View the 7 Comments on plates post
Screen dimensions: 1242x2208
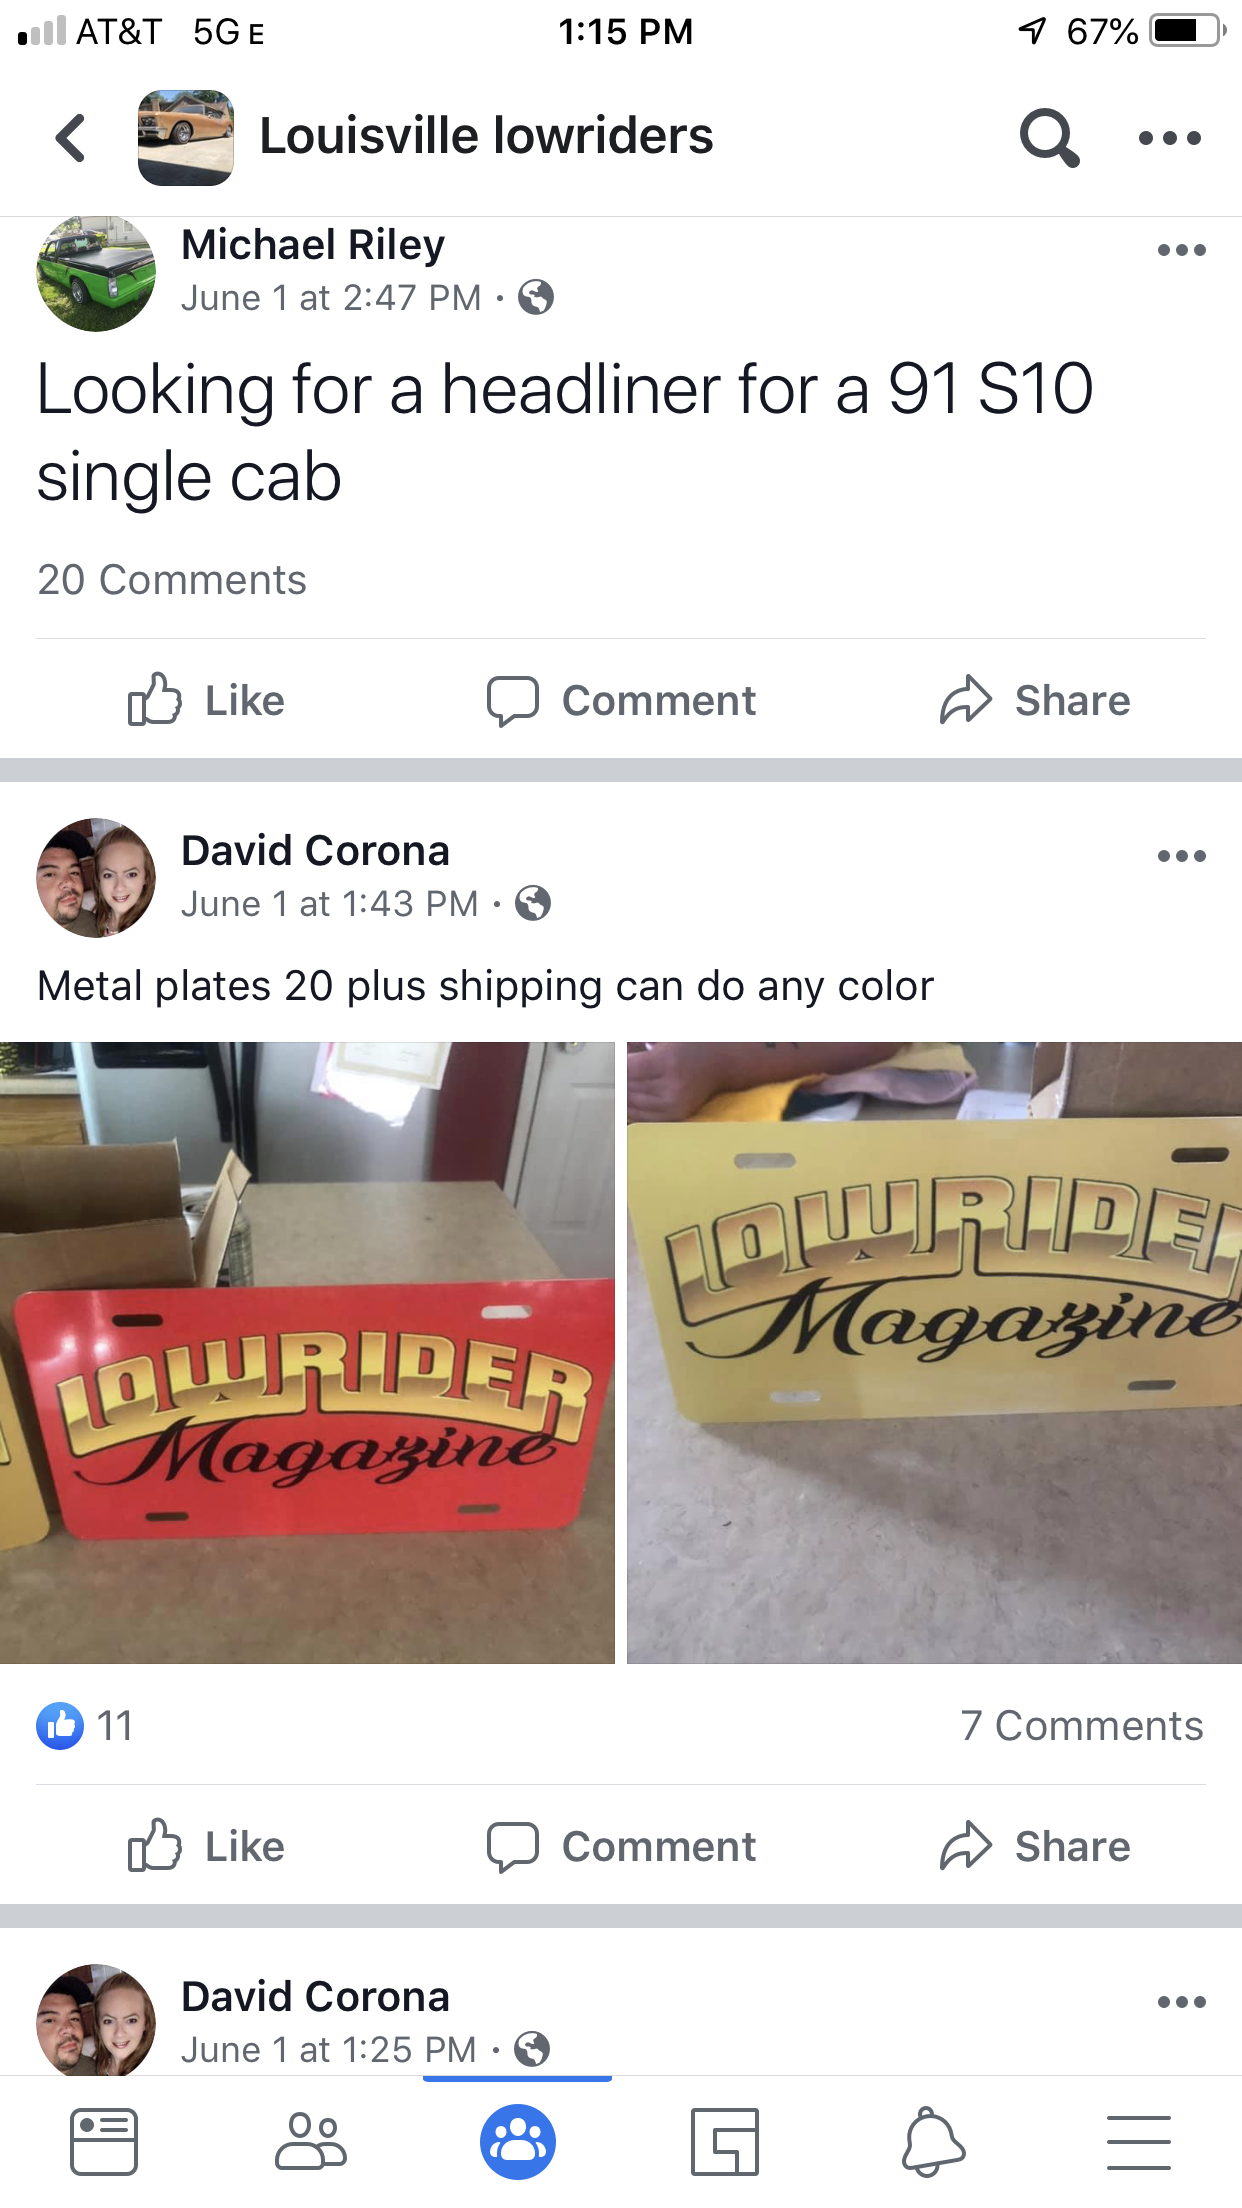click(1082, 1726)
